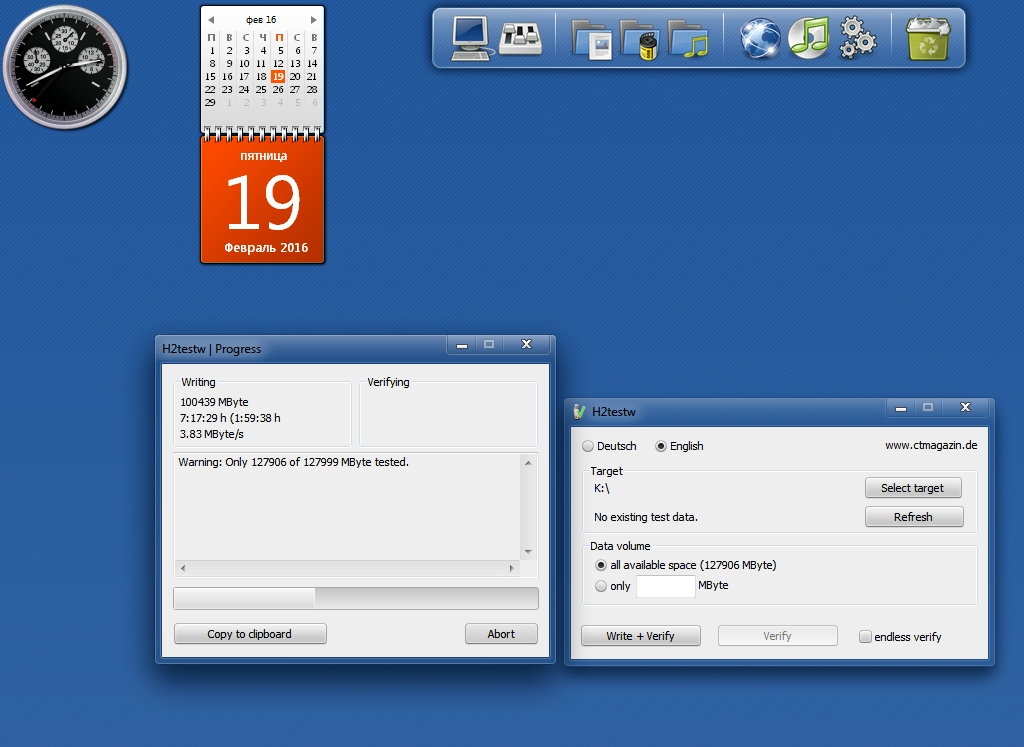The image size is (1024, 747).
Task: Click the writing progress bar
Action: pos(355,598)
